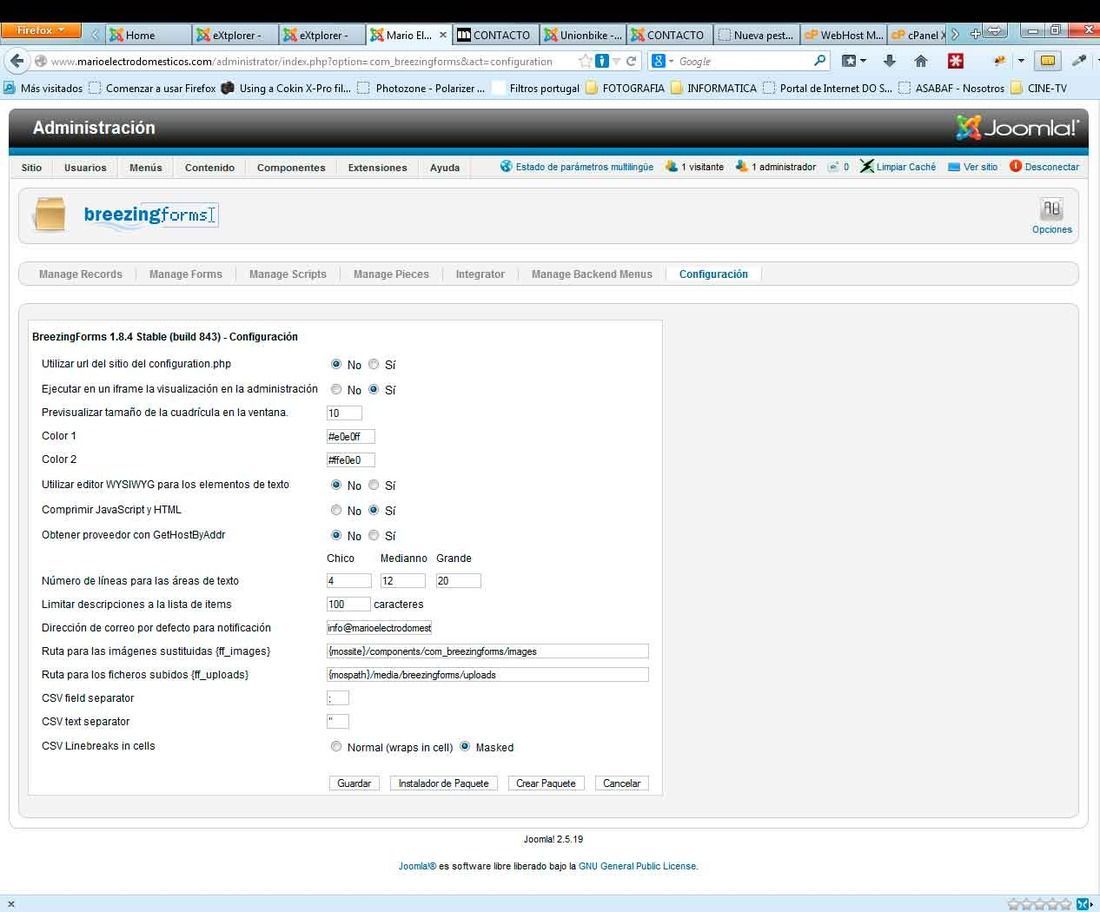This screenshot has width=1100, height=912.
Task: Set 'Comprimir JavaScript y HTML' to Sí
Action: point(373,510)
